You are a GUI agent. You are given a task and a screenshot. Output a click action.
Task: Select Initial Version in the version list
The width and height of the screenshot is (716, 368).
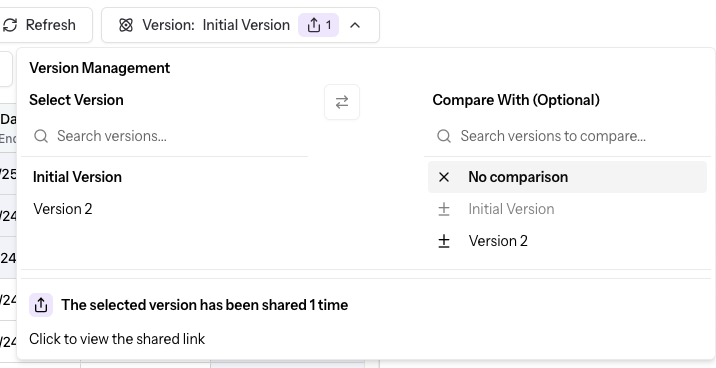pos(77,177)
